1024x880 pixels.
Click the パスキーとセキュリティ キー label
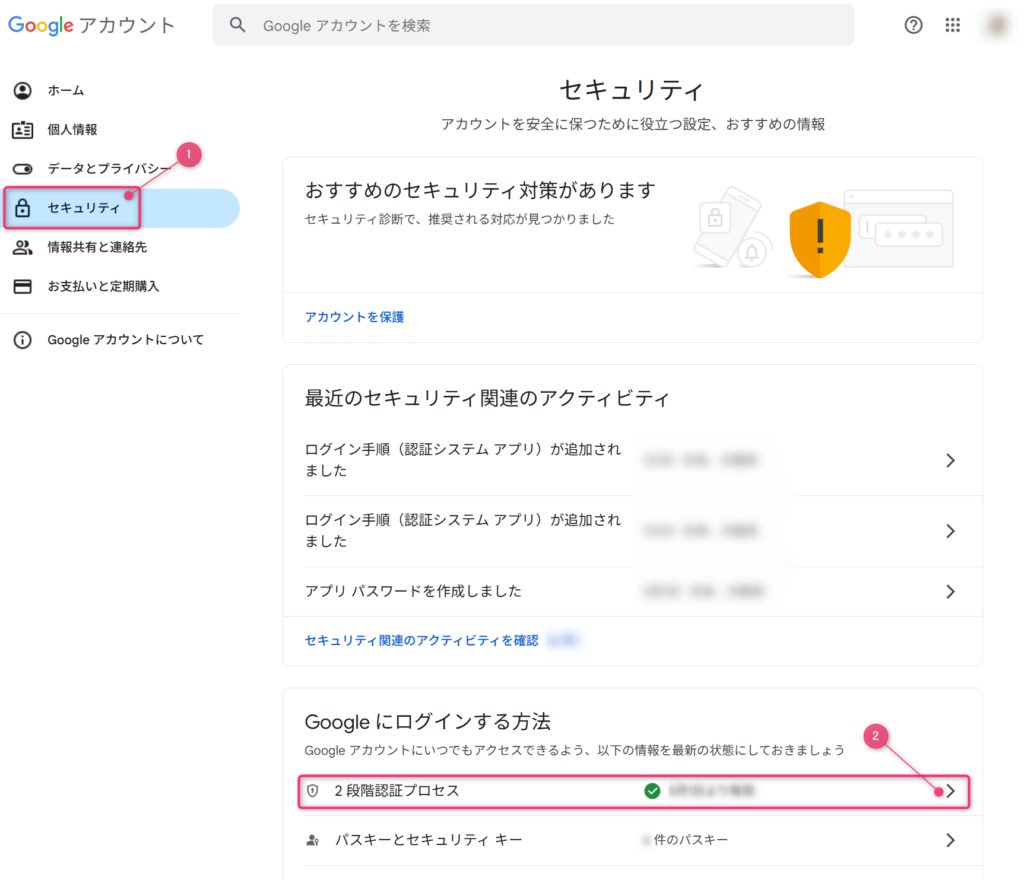click(428, 840)
